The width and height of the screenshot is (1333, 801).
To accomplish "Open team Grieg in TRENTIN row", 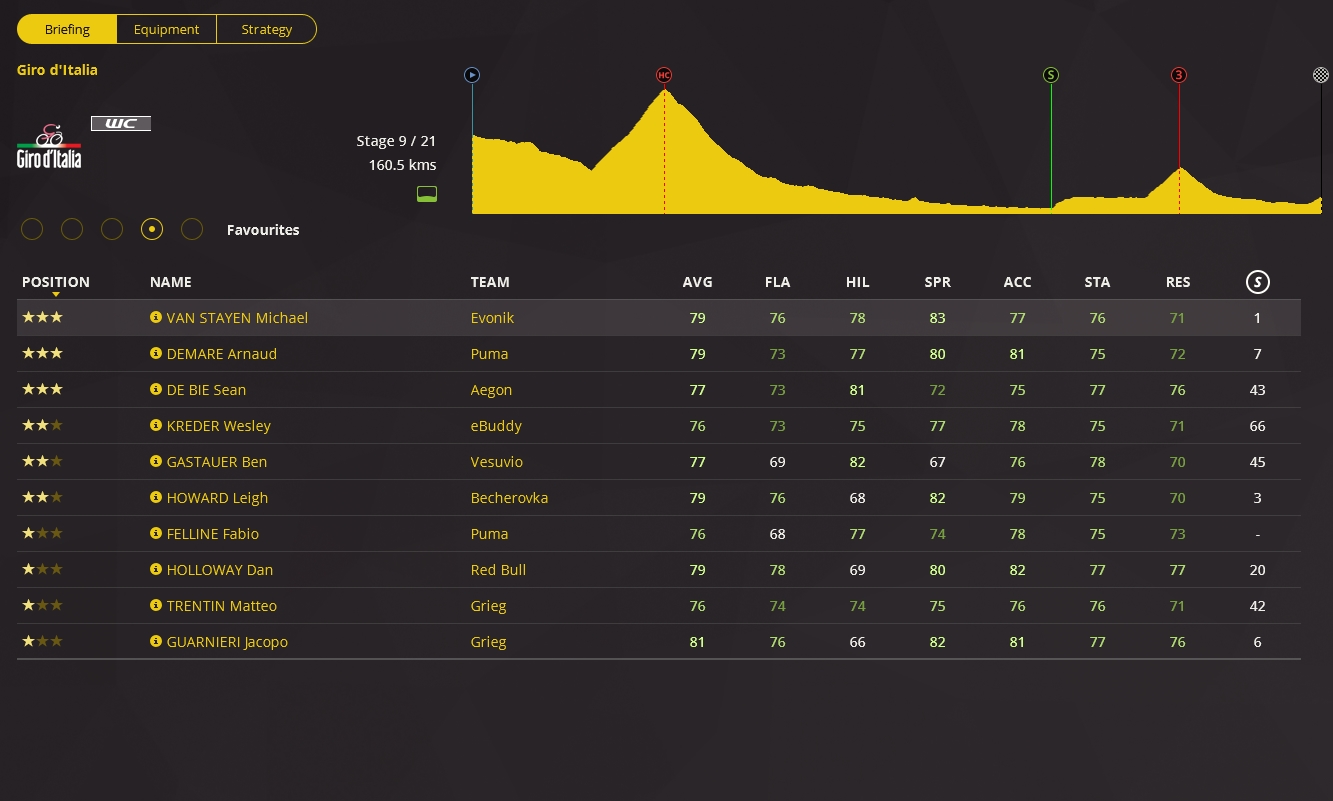I will click(x=489, y=606).
